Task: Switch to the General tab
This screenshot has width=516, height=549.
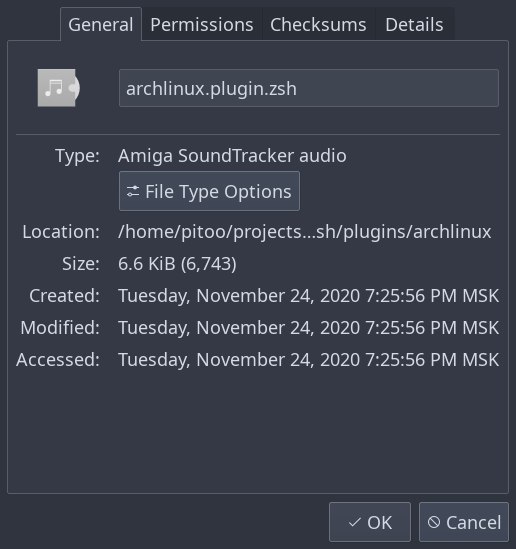Action: (101, 25)
